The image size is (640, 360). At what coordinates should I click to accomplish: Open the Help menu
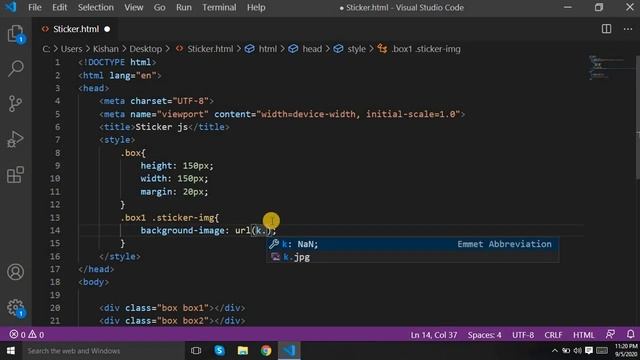click(x=256, y=7)
